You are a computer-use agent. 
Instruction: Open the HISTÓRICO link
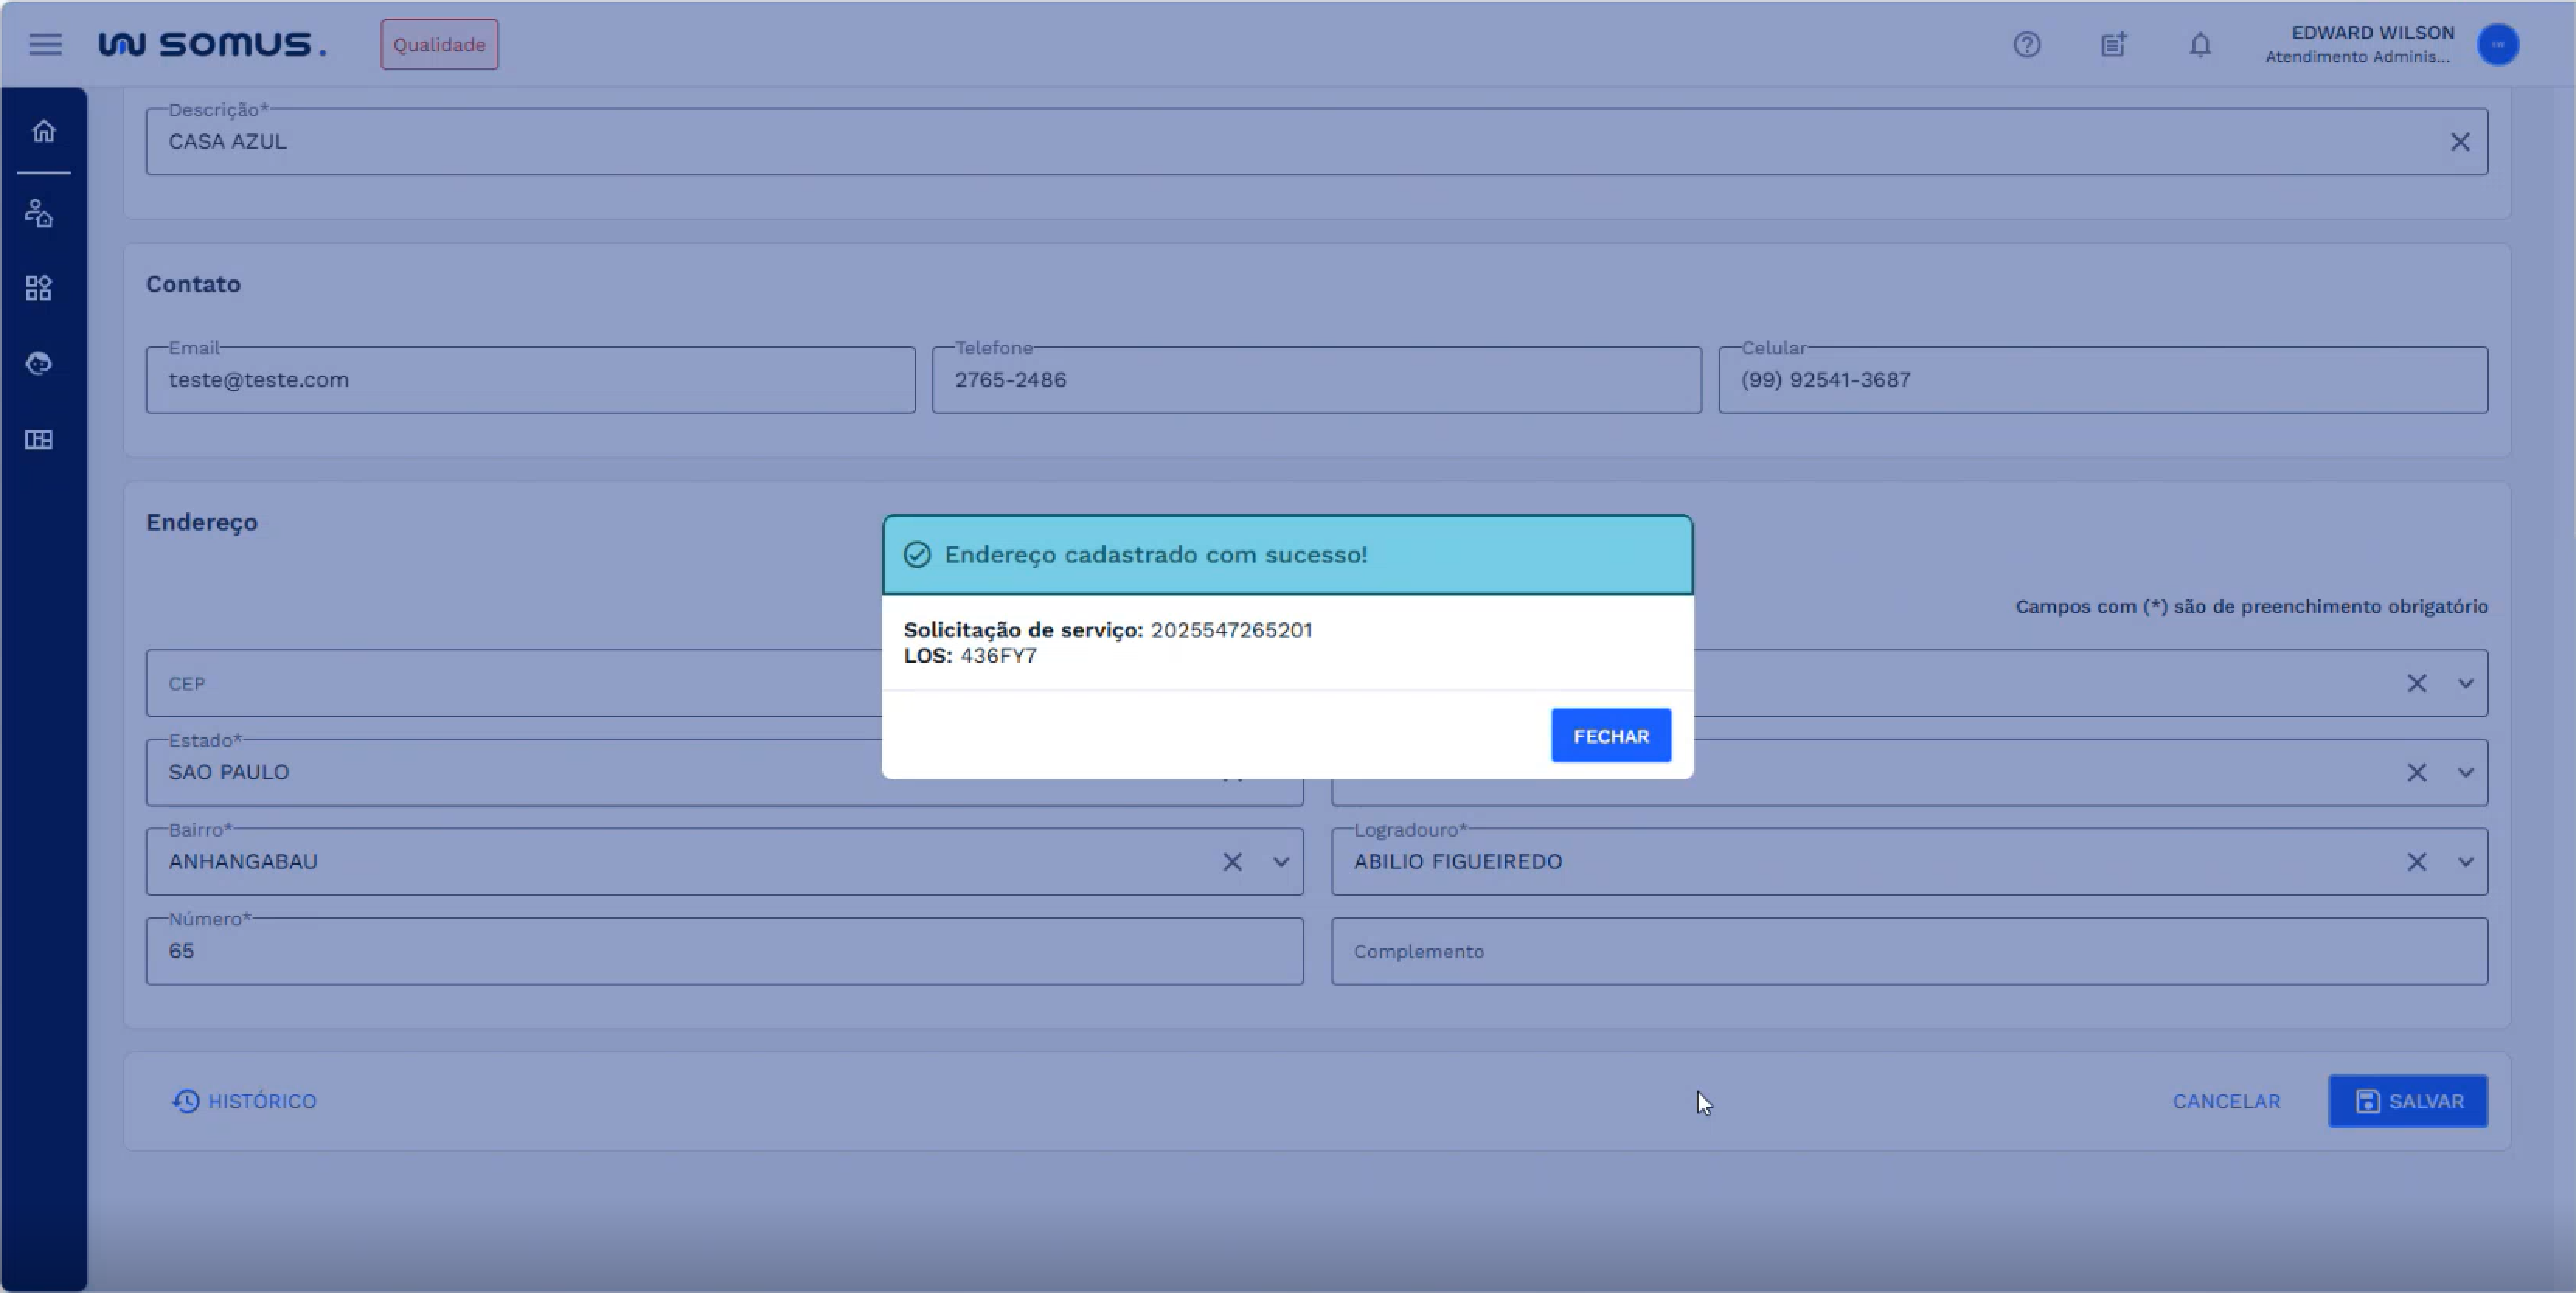point(245,1101)
